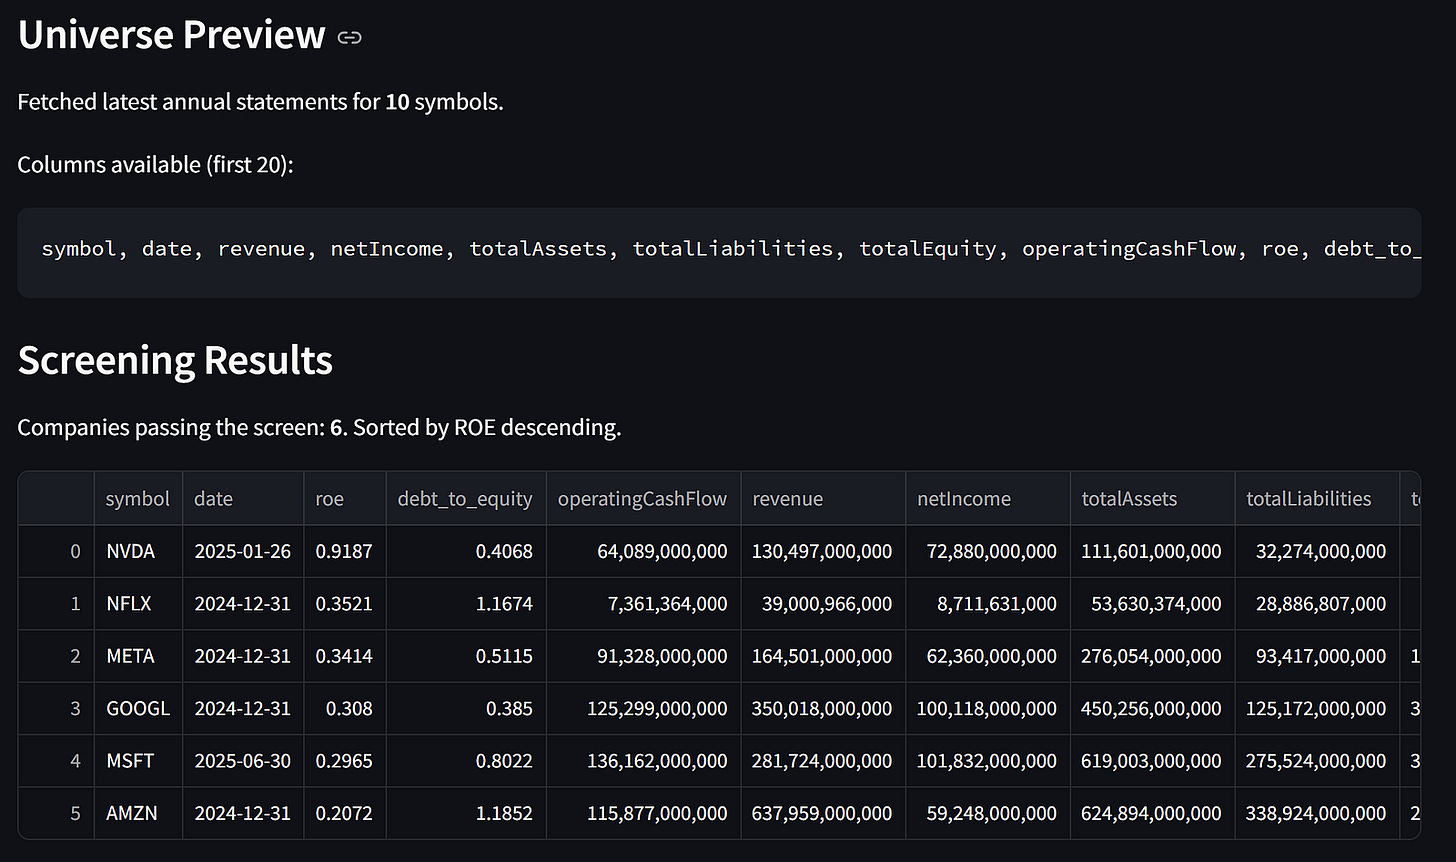Click the date cell 2025-01-26

click(243, 551)
